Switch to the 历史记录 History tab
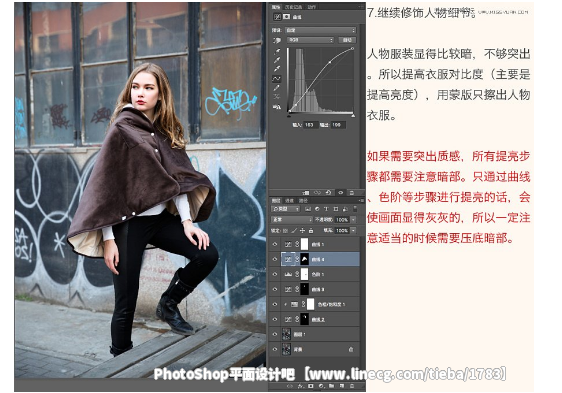 pyautogui.click(x=293, y=7)
